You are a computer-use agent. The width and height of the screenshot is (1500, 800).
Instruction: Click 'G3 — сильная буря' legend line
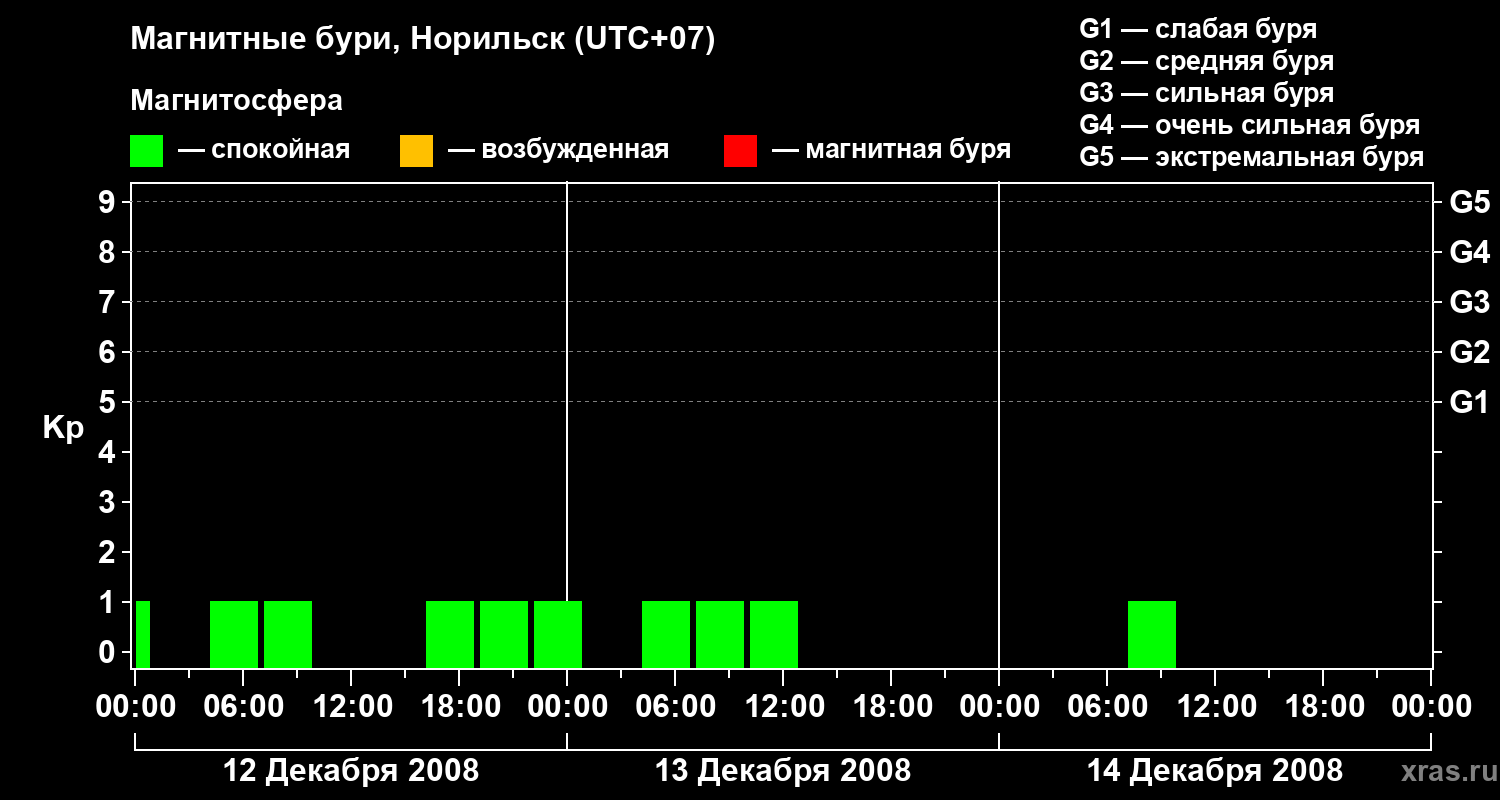[1206, 93]
